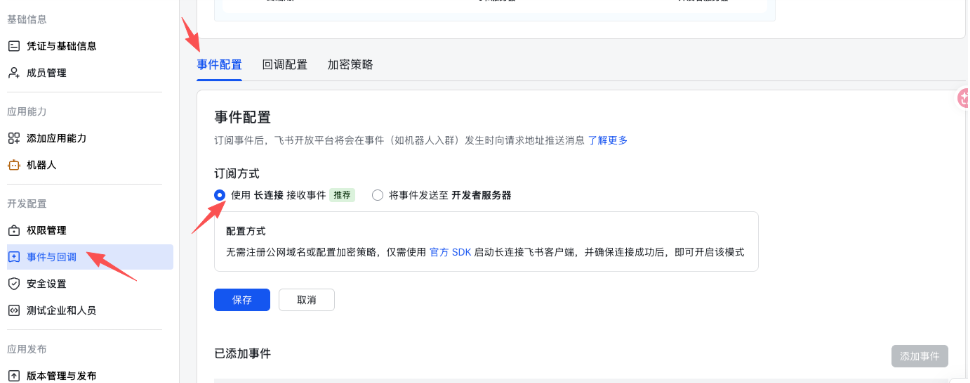Click the 取消 button

coord(307,299)
